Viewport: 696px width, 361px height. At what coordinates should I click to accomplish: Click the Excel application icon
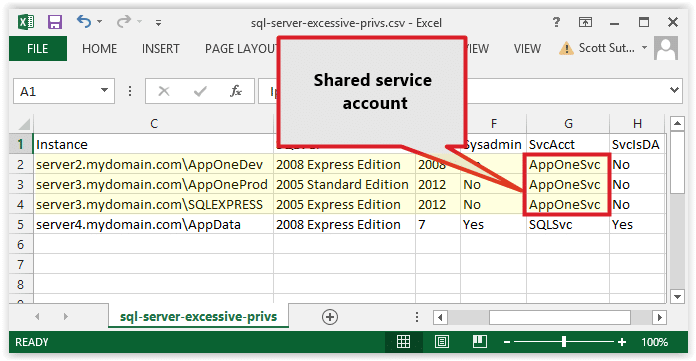(x=26, y=22)
